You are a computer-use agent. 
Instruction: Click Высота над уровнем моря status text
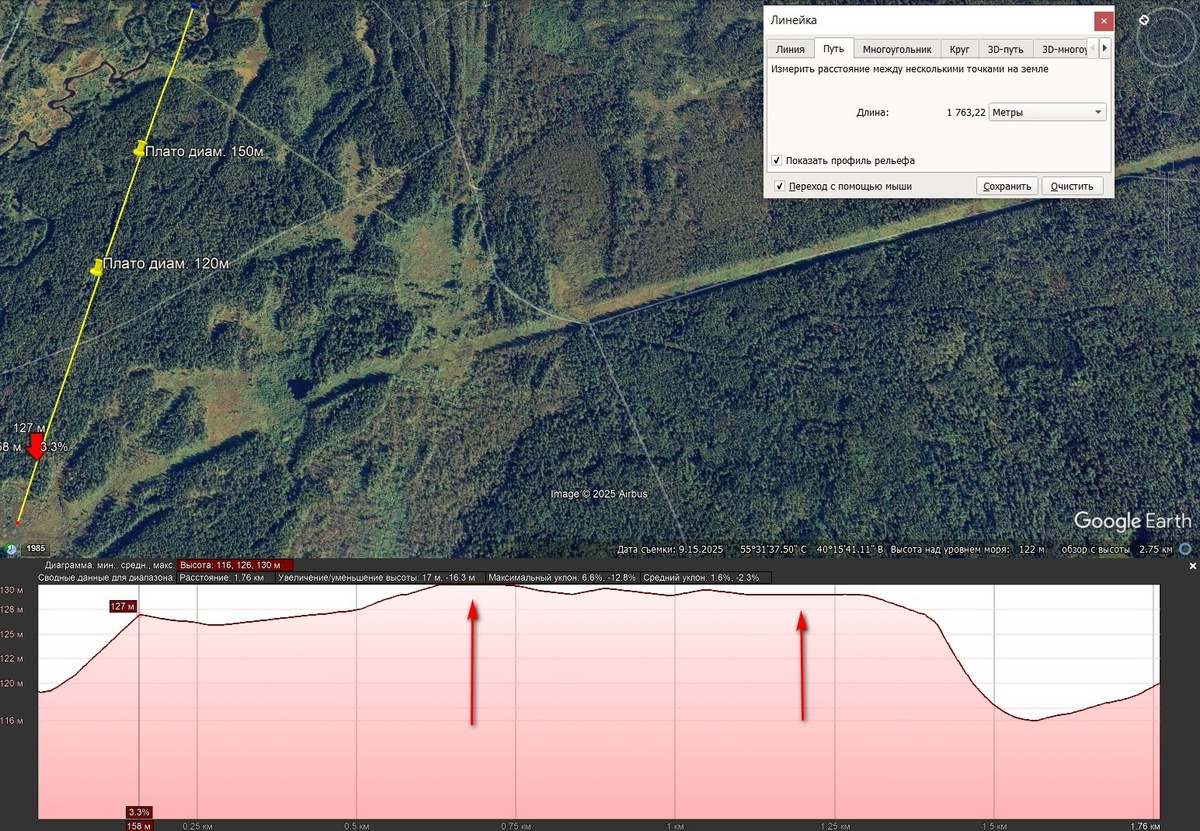969,549
